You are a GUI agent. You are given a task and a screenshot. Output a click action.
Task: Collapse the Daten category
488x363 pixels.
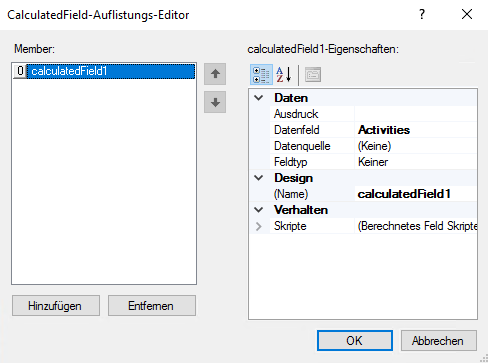pos(259,98)
